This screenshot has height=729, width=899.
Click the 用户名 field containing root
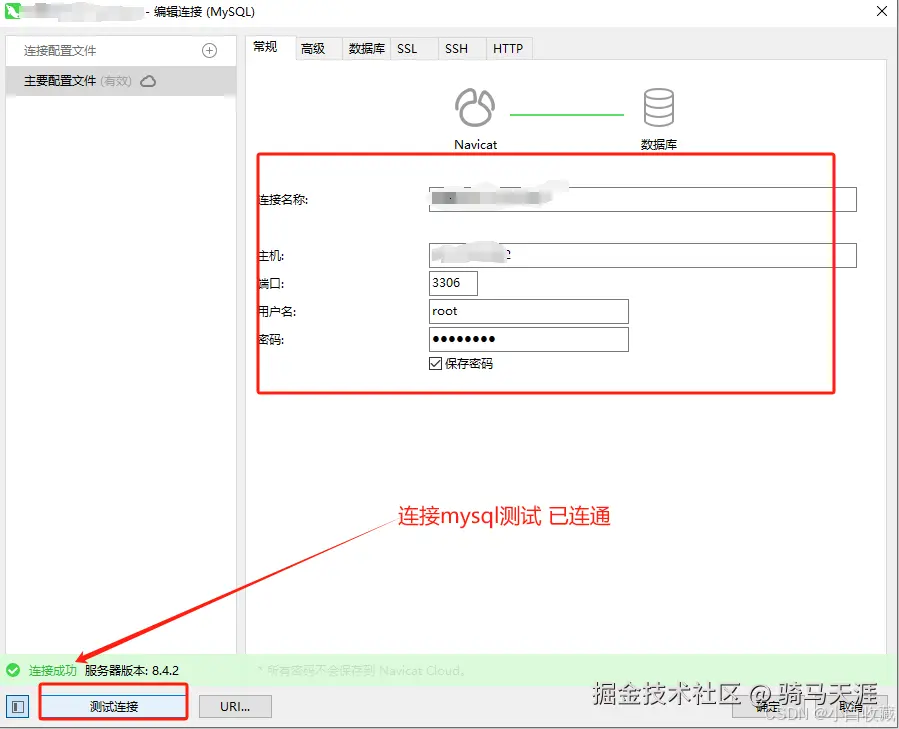(529, 311)
